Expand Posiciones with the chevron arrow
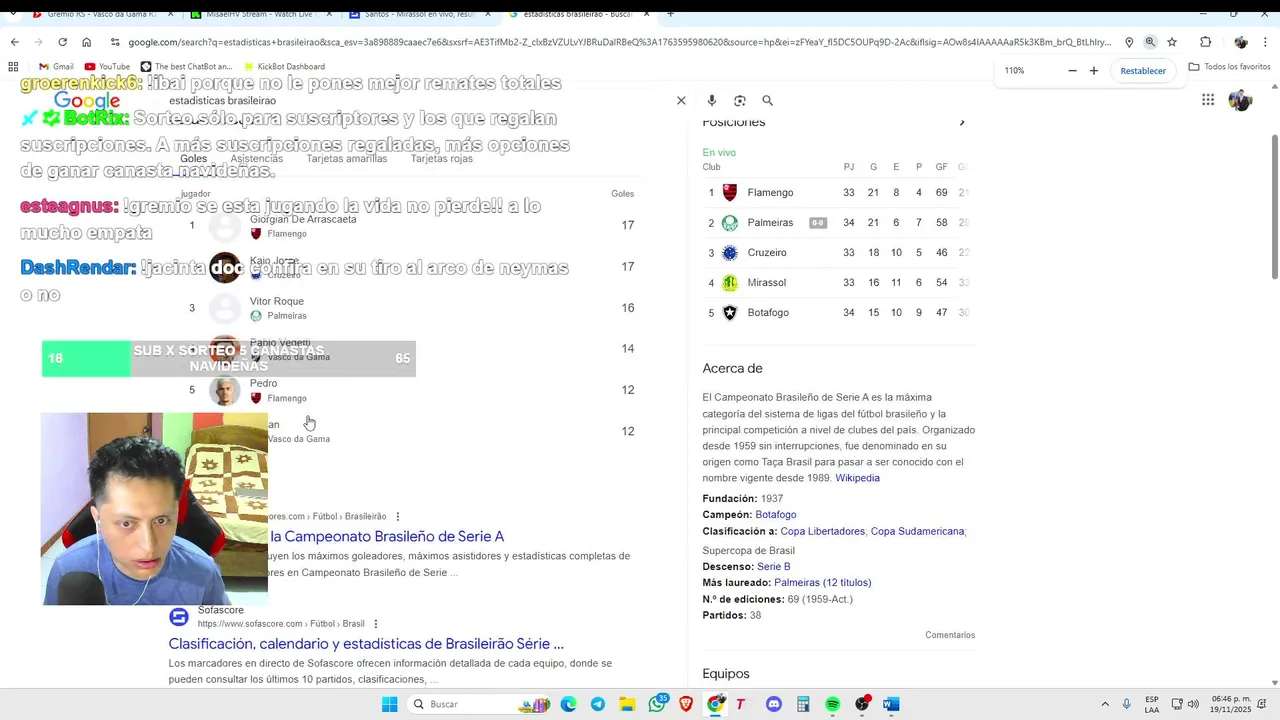This screenshot has height=720, width=1280. click(962, 123)
